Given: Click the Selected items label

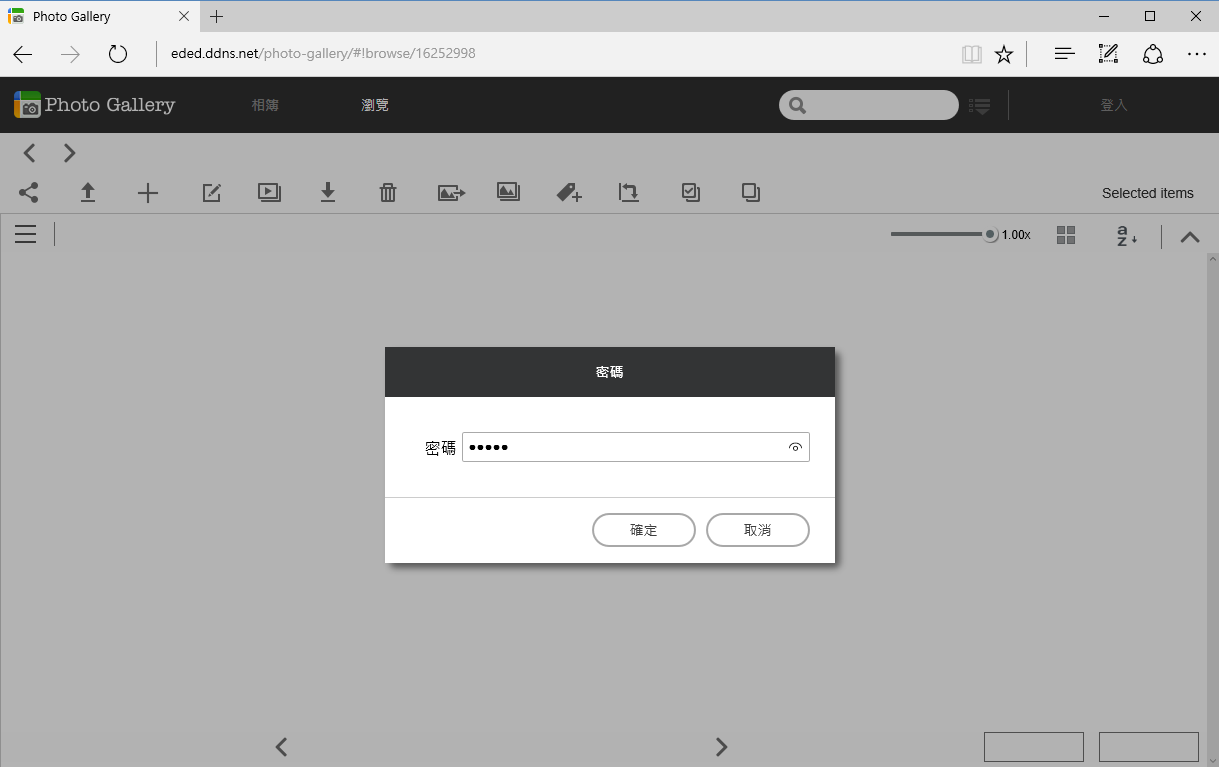Looking at the screenshot, I should (1148, 193).
